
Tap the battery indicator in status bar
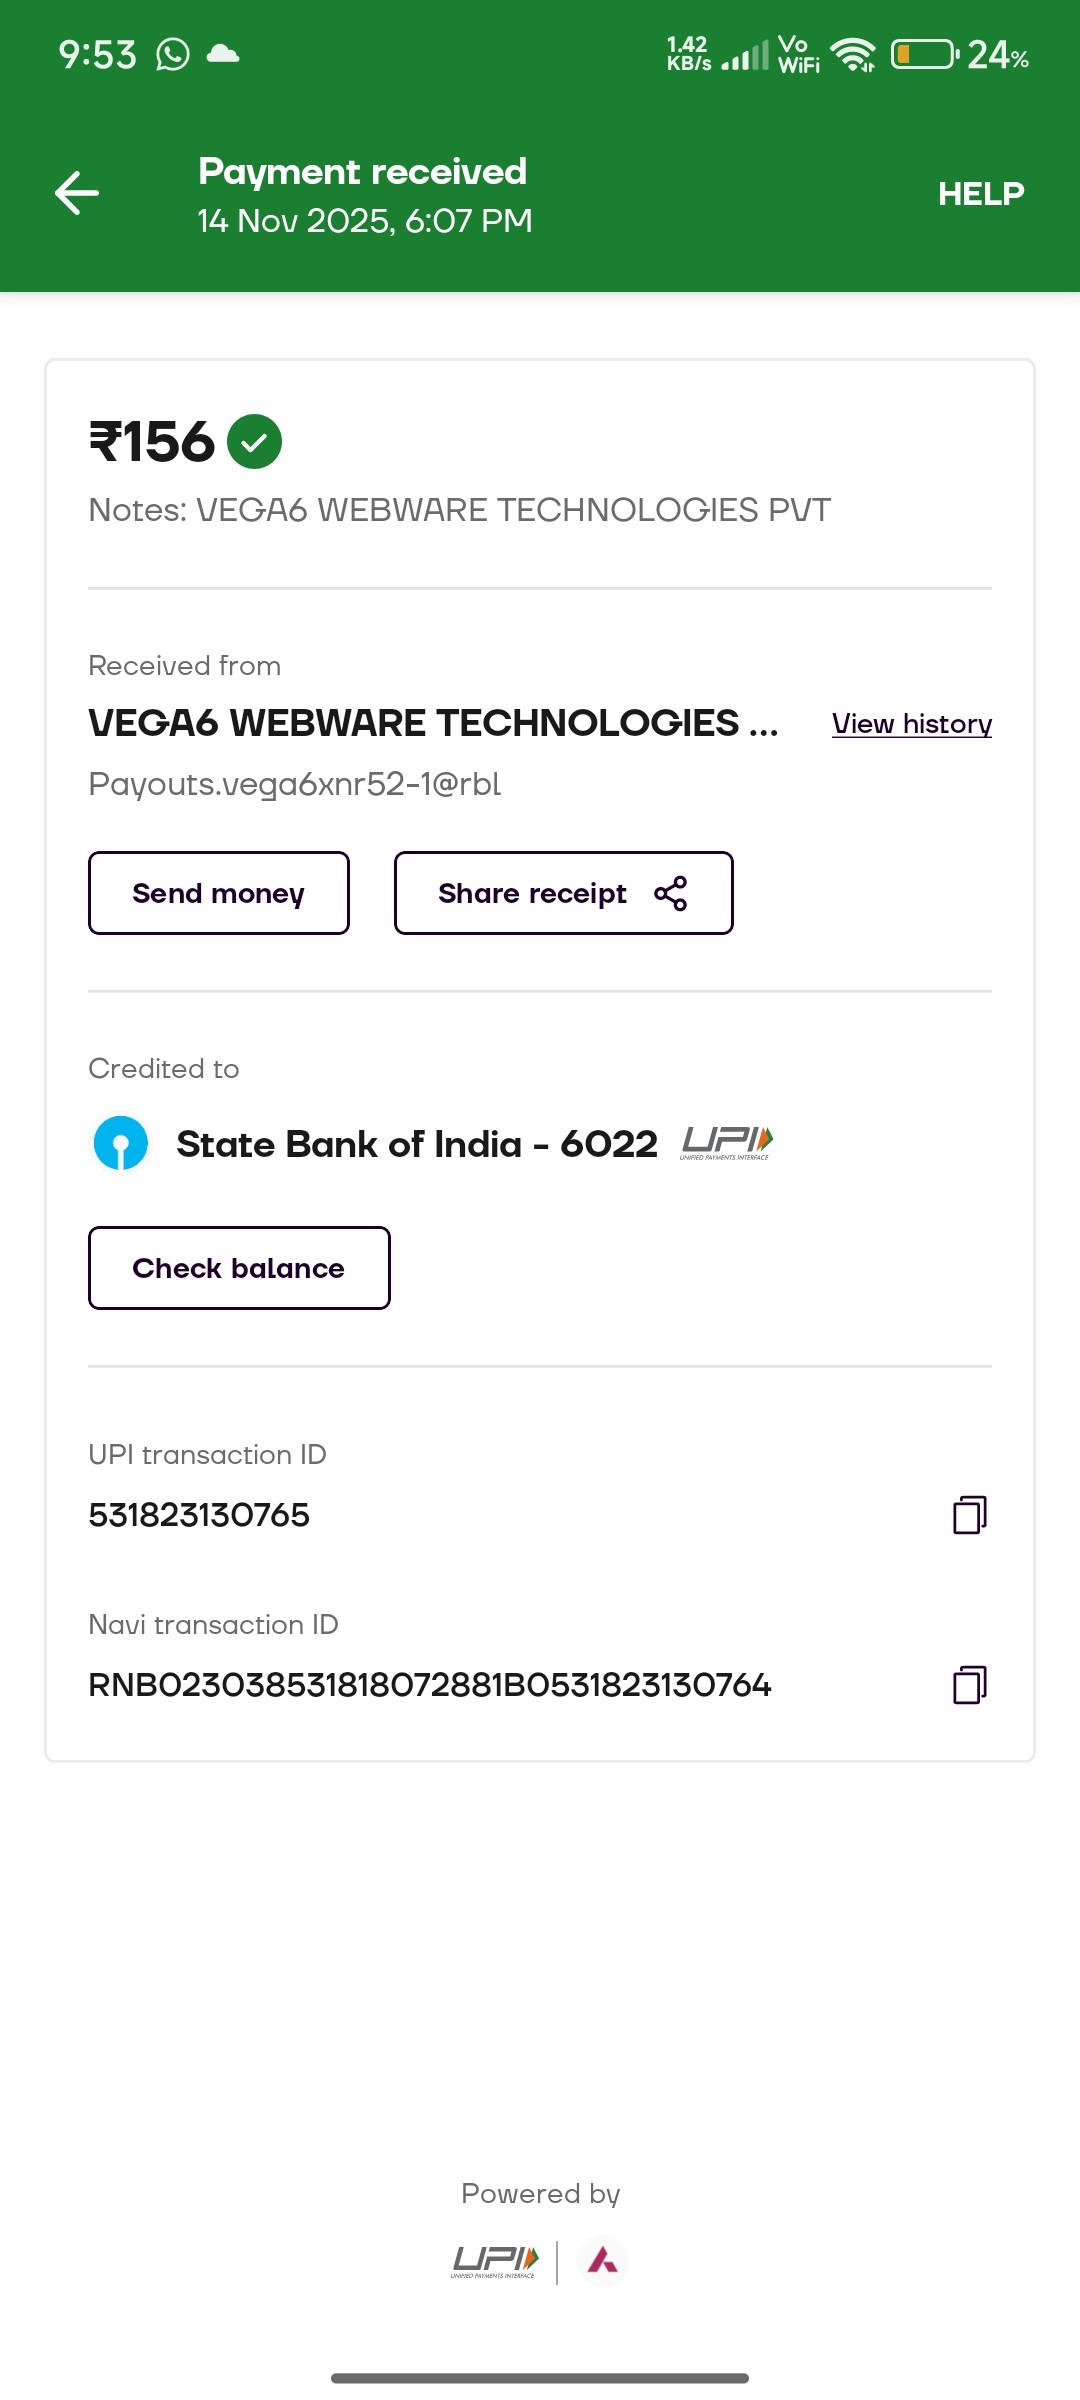point(924,54)
